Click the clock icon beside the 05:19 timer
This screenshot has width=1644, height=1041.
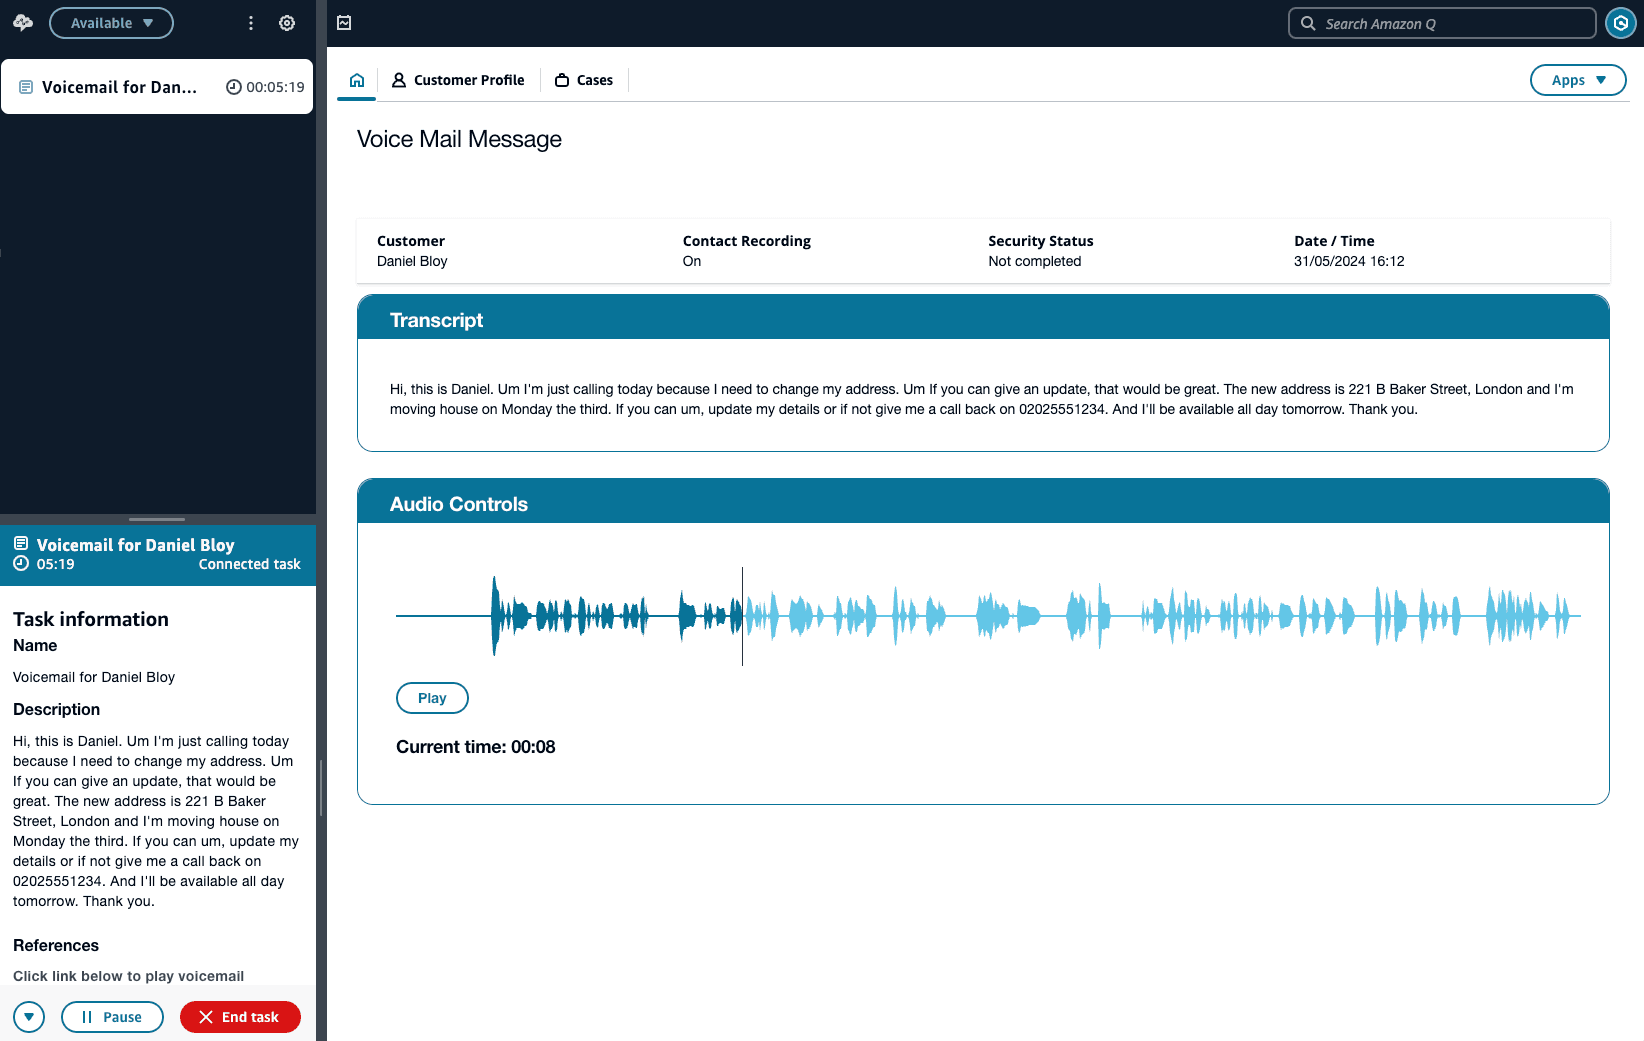pyautogui.click(x=20, y=563)
